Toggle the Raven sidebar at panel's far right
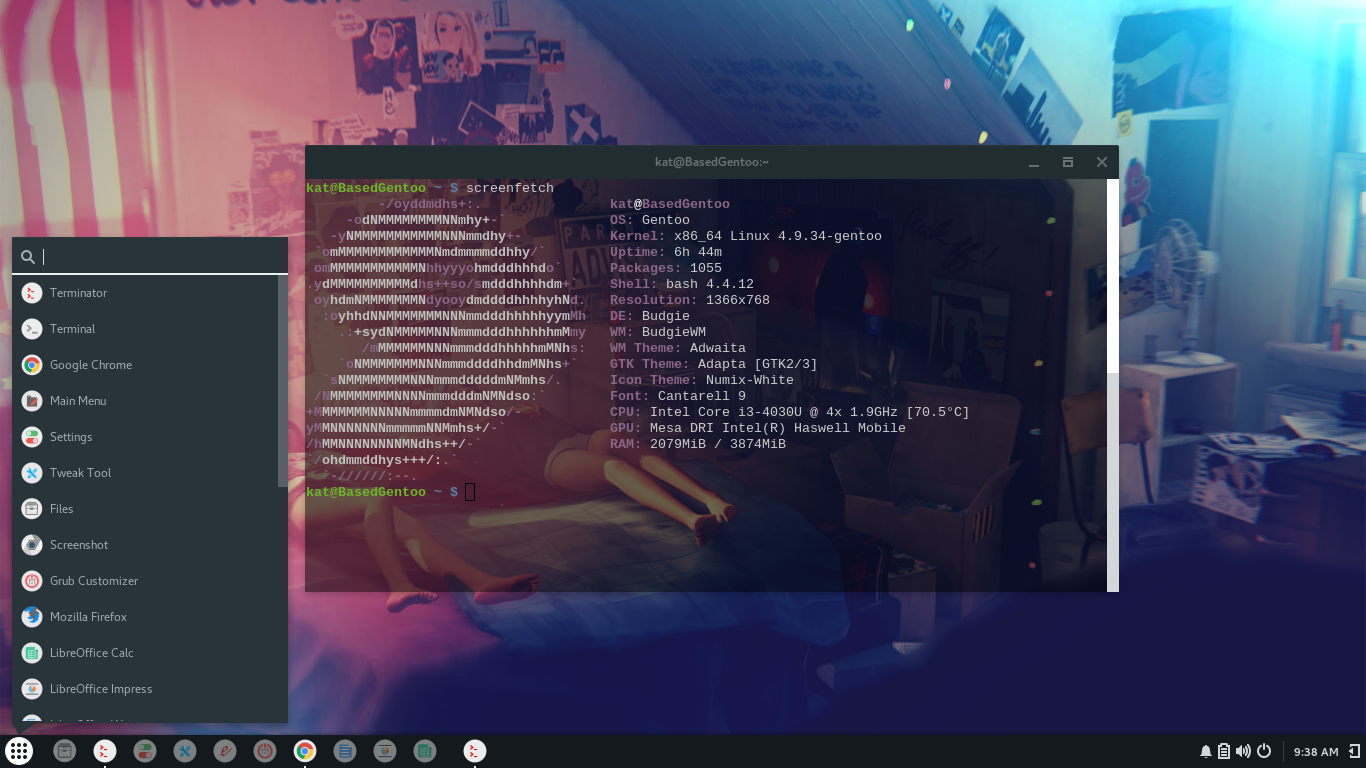Screen dimensions: 1366x768 [x=1353, y=751]
